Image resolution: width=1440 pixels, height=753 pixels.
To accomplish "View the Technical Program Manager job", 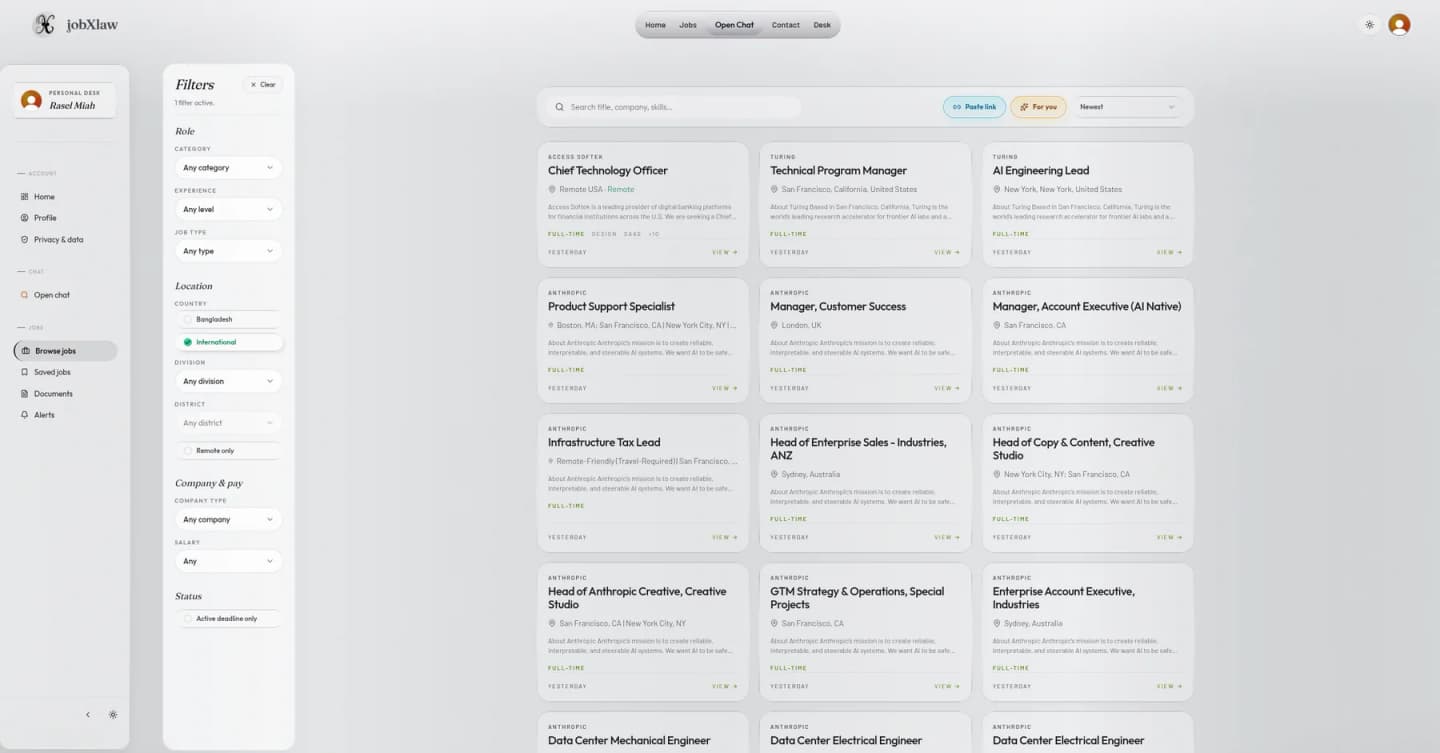I will click(x=946, y=252).
